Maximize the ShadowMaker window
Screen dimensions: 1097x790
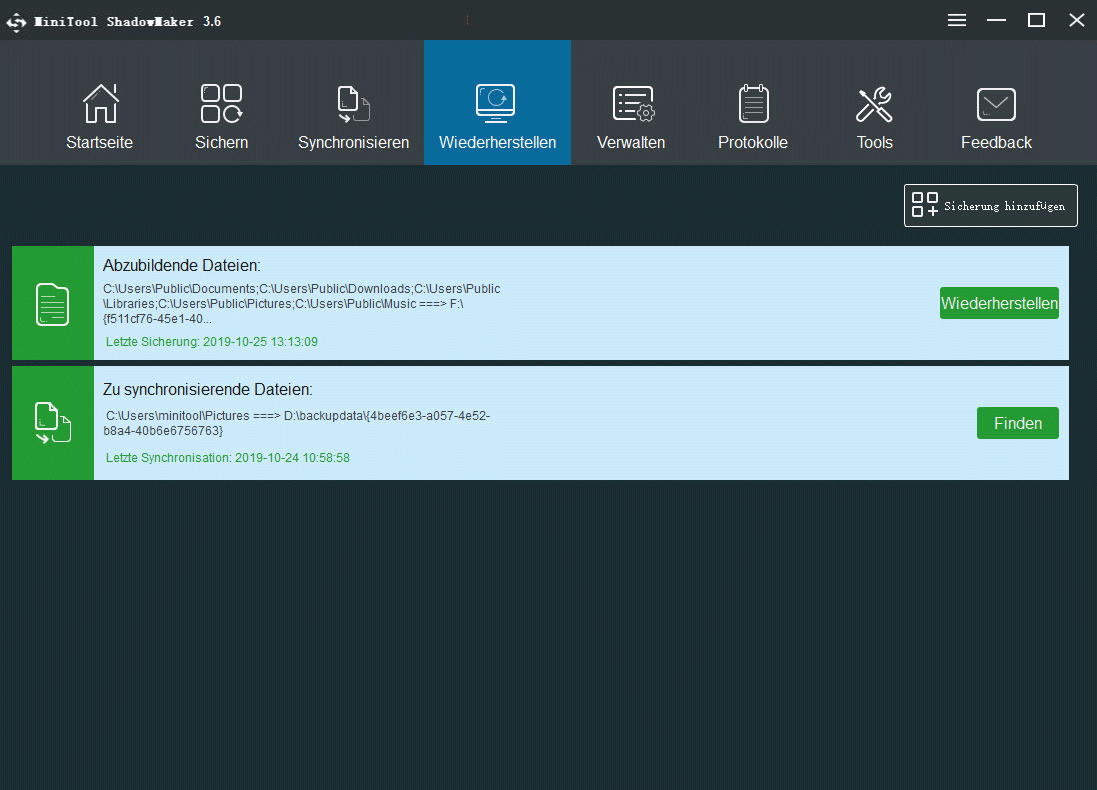(x=1036, y=20)
